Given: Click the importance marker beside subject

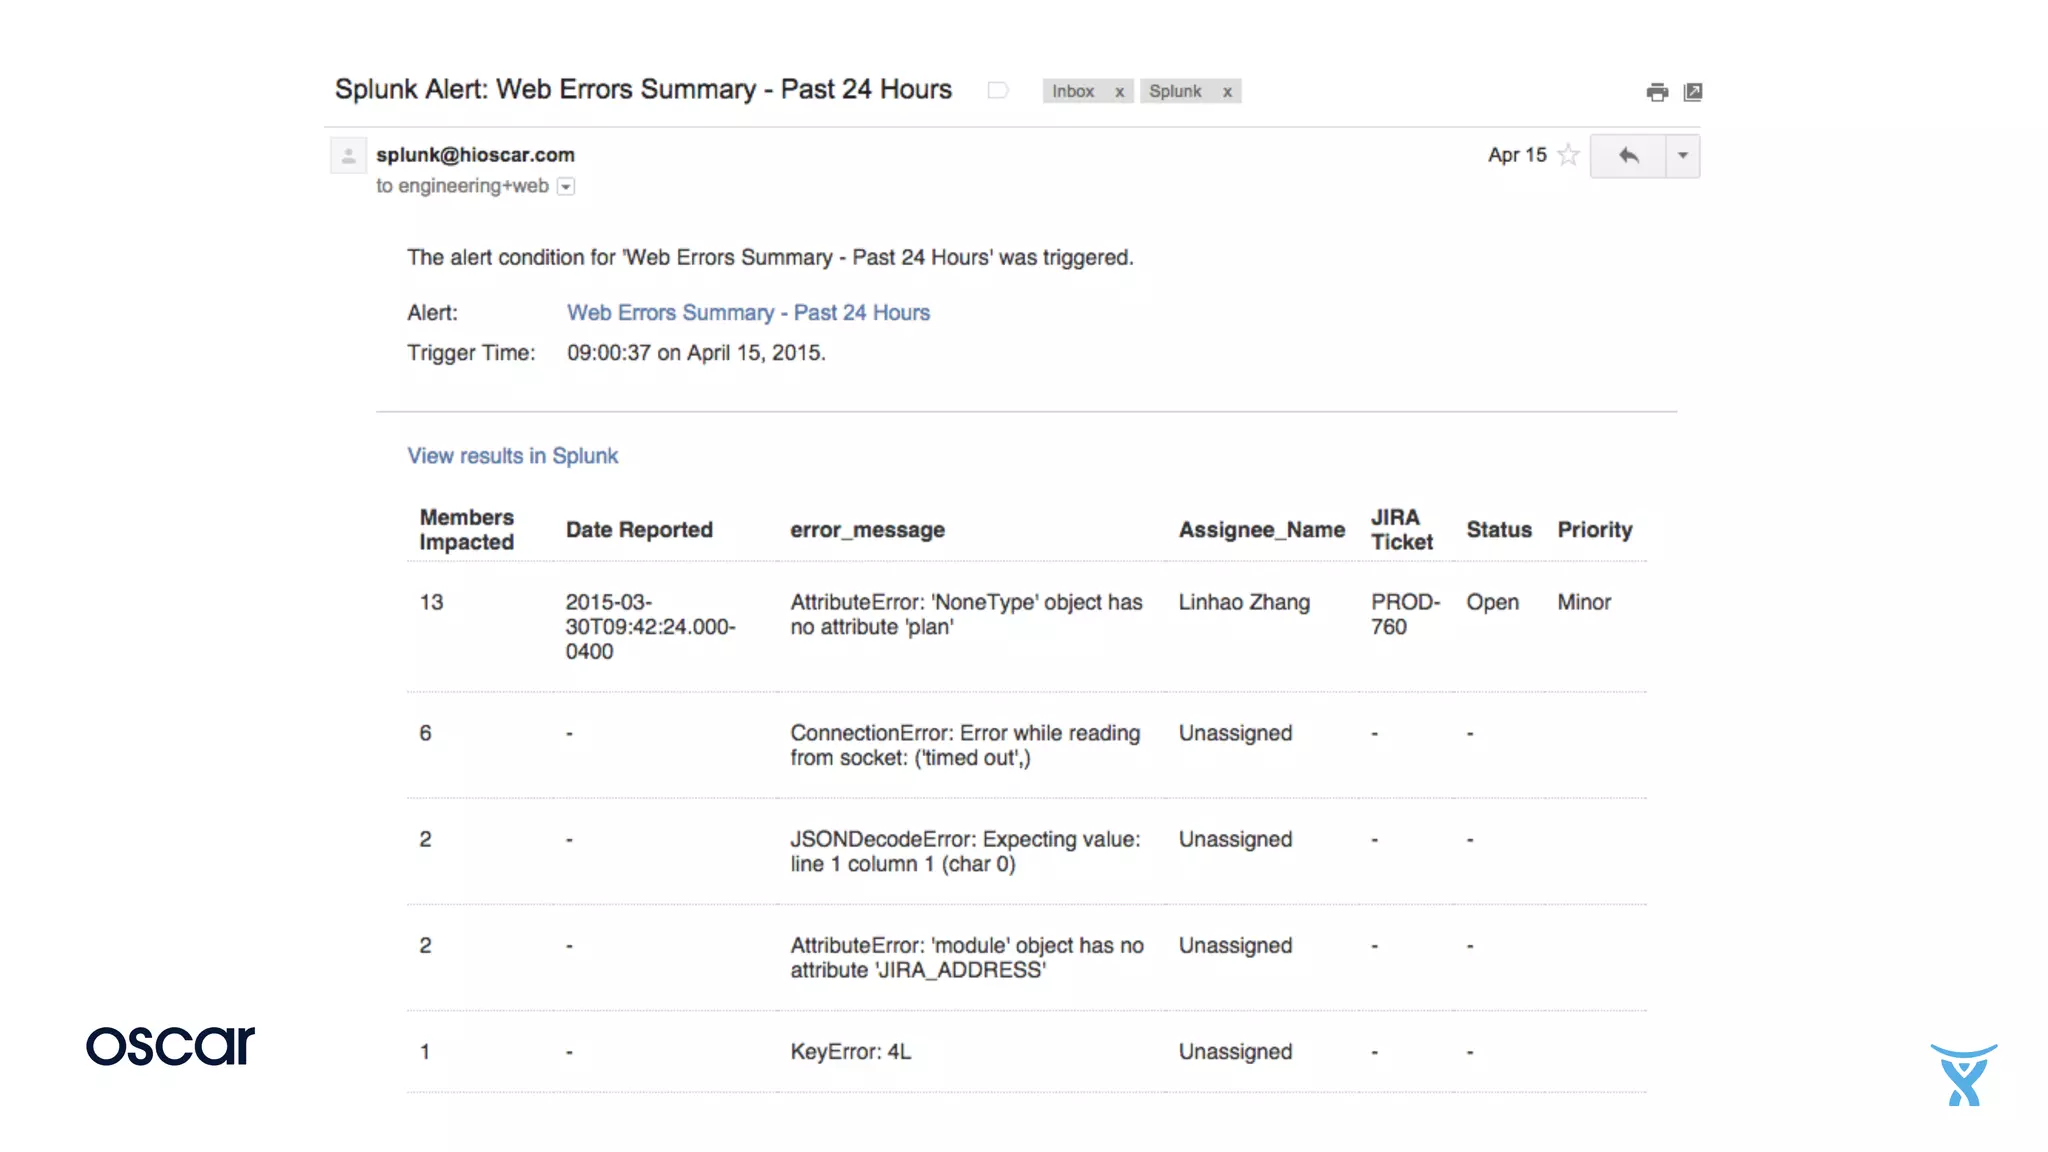Looking at the screenshot, I should tap(997, 91).
